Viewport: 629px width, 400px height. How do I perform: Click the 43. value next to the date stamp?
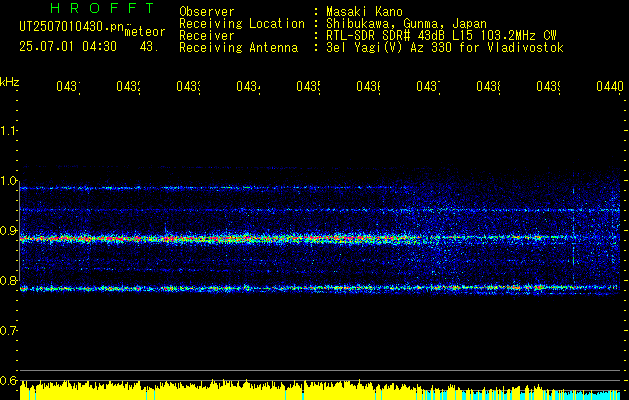149,47
